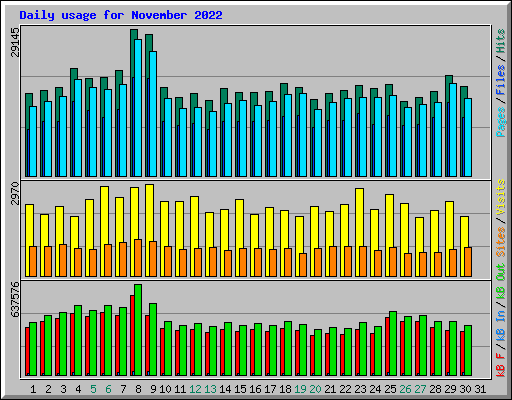Viewport: 512px width, 400px height.
Task: Click the 2970 y-axis maximum label
Action: pyautogui.click(x=15, y=193)
